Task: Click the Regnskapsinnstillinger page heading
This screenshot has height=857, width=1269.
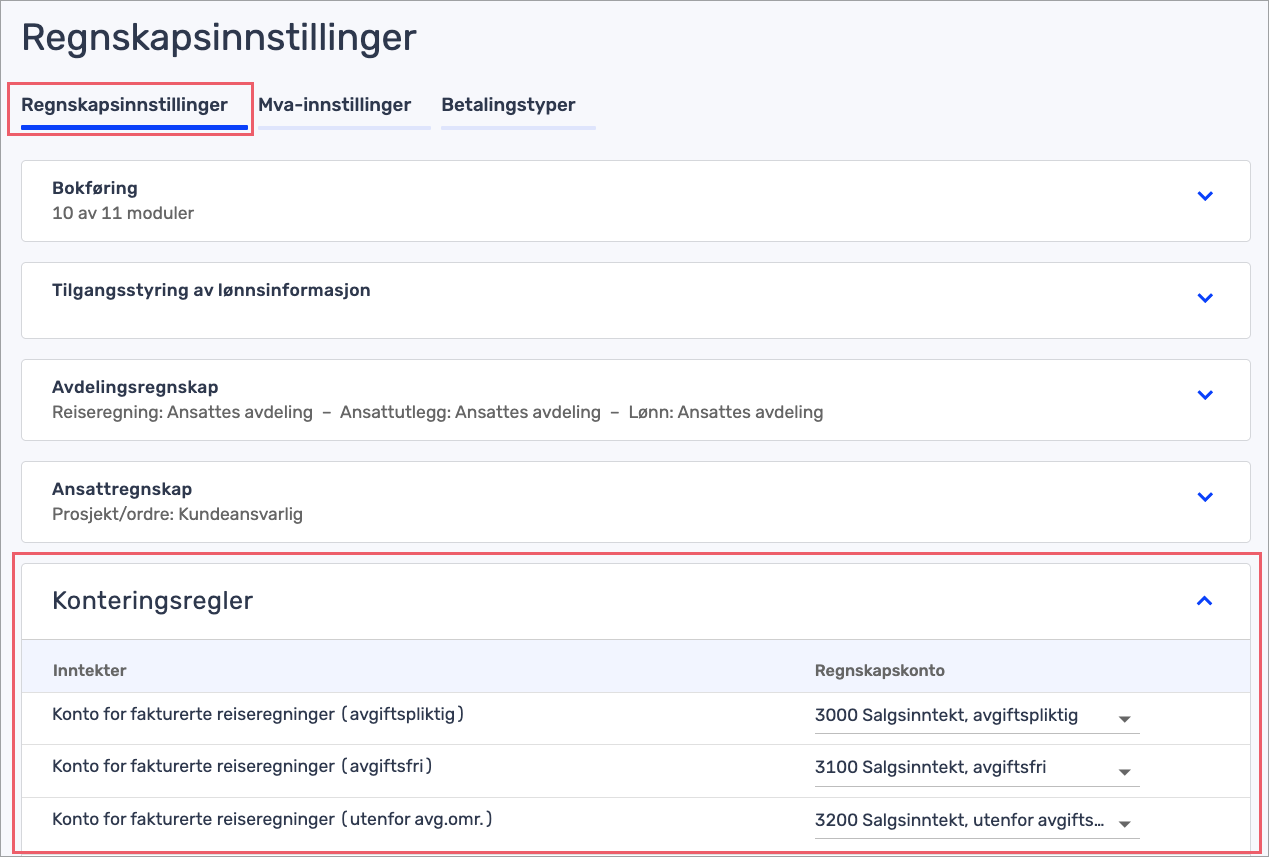Action: [217, 37]
